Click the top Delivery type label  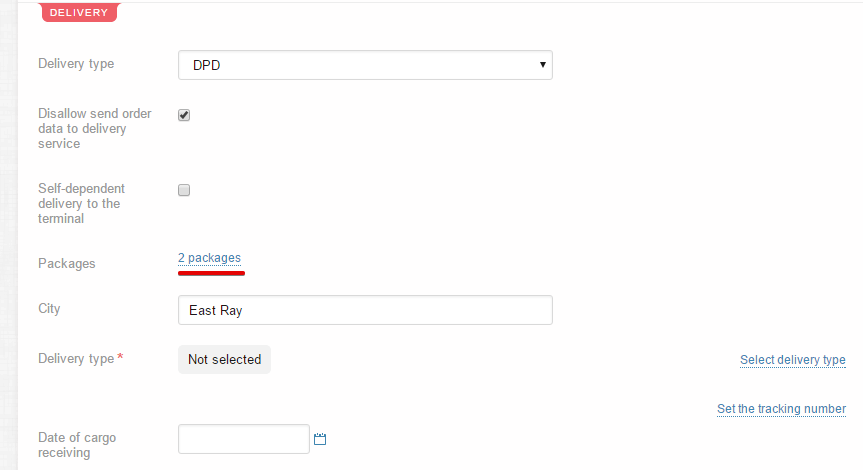coord(76,64)
